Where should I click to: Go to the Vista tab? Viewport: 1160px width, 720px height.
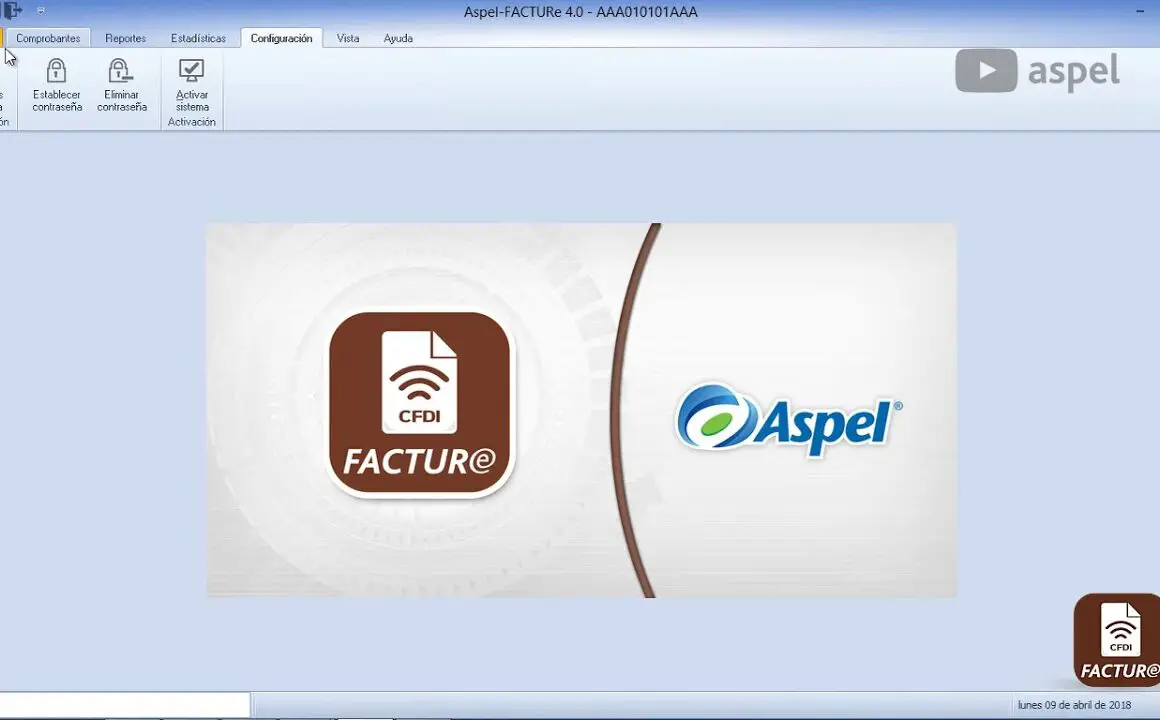click(x=348, y=38)
